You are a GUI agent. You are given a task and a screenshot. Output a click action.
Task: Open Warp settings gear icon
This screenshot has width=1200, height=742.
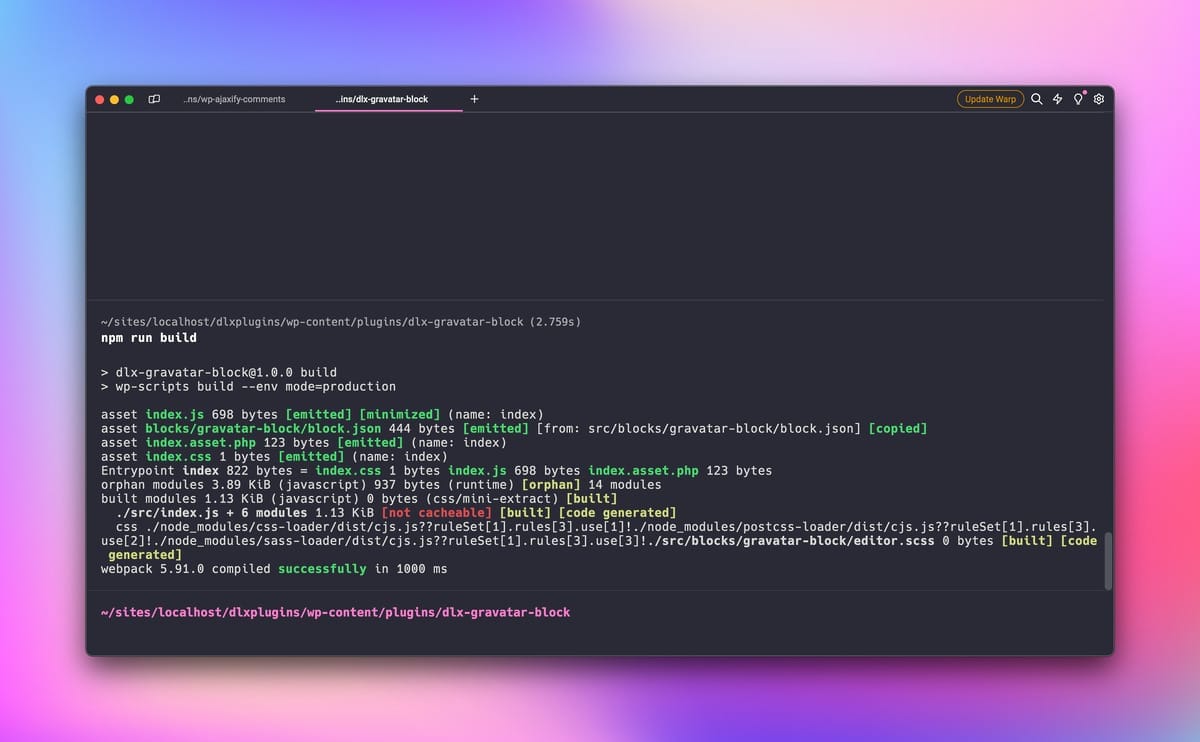click(1098, 99)
